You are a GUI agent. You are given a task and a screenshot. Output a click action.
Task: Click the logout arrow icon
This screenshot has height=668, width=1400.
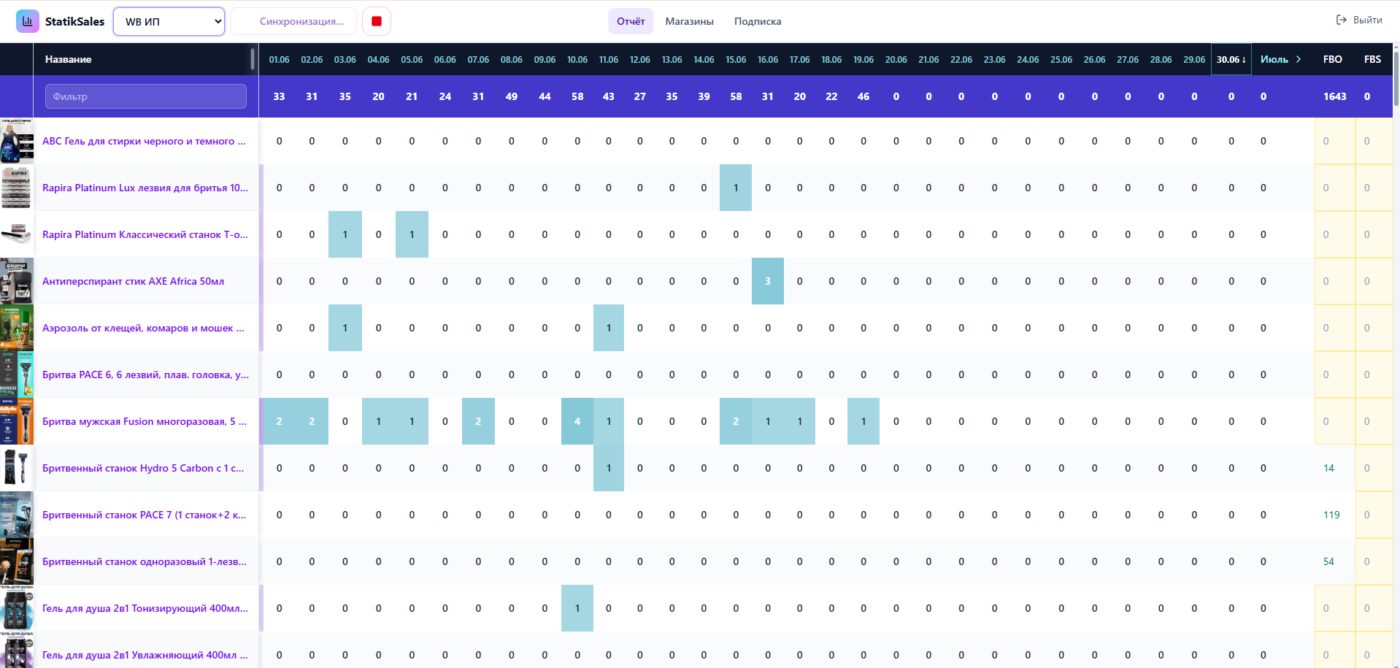(1342, 20)
